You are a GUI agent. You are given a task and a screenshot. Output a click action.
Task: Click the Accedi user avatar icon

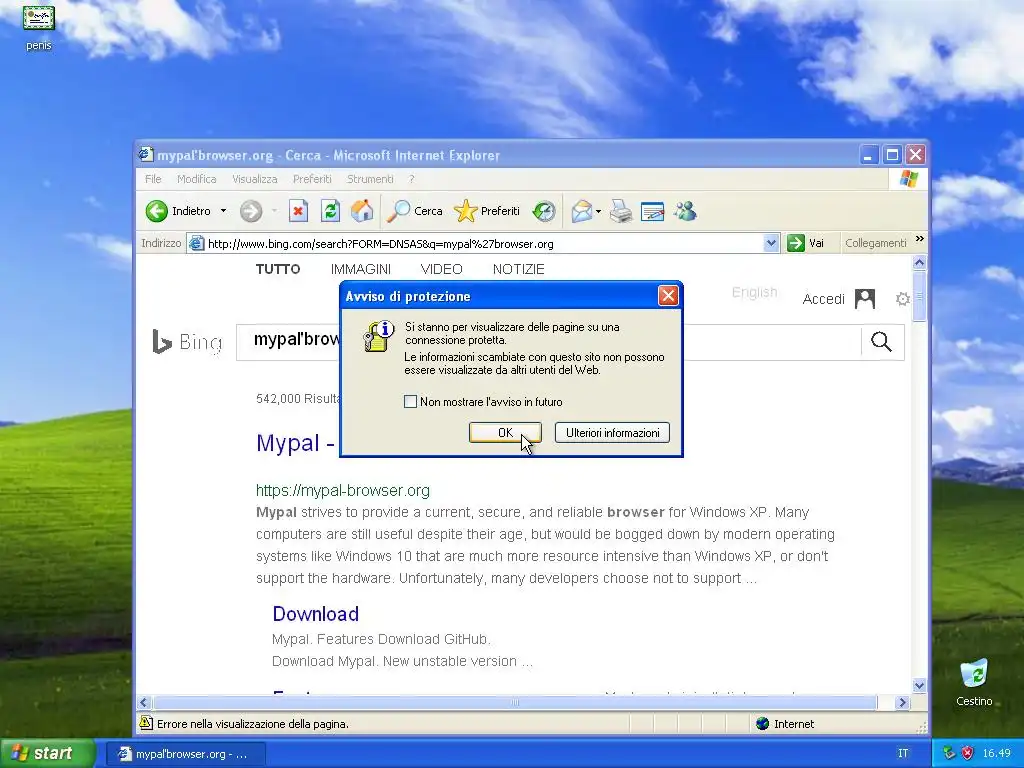pyautogui.click(x=865, y=299)
